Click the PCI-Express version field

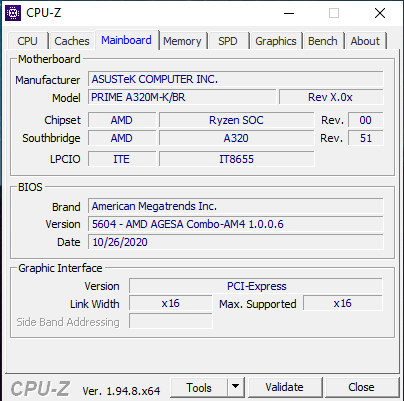point(256,286)
